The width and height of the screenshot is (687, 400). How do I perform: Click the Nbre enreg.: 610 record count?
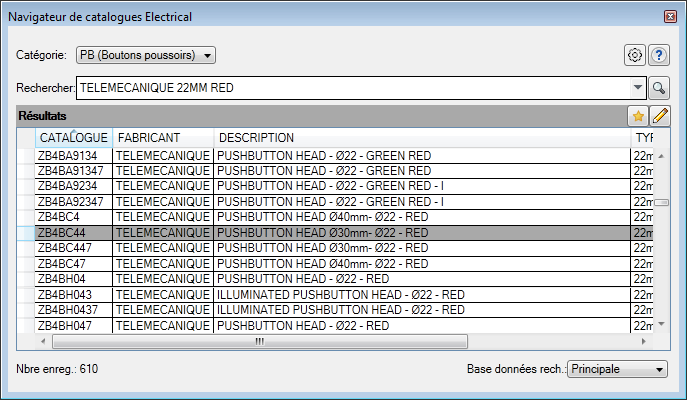pos(57,369)
